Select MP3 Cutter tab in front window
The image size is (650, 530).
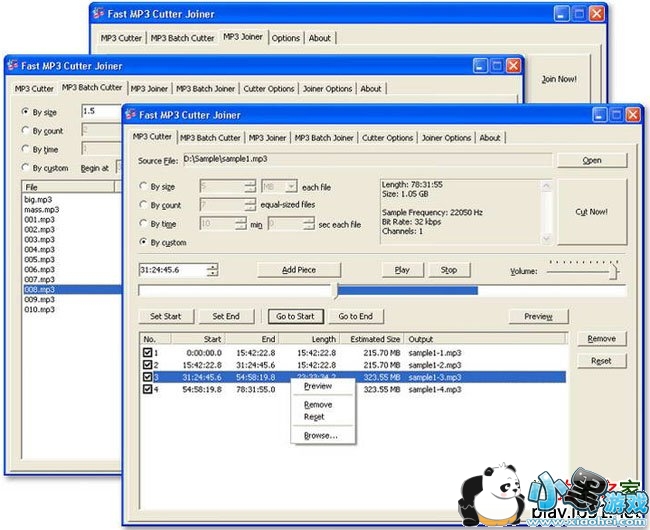(153, 137)
